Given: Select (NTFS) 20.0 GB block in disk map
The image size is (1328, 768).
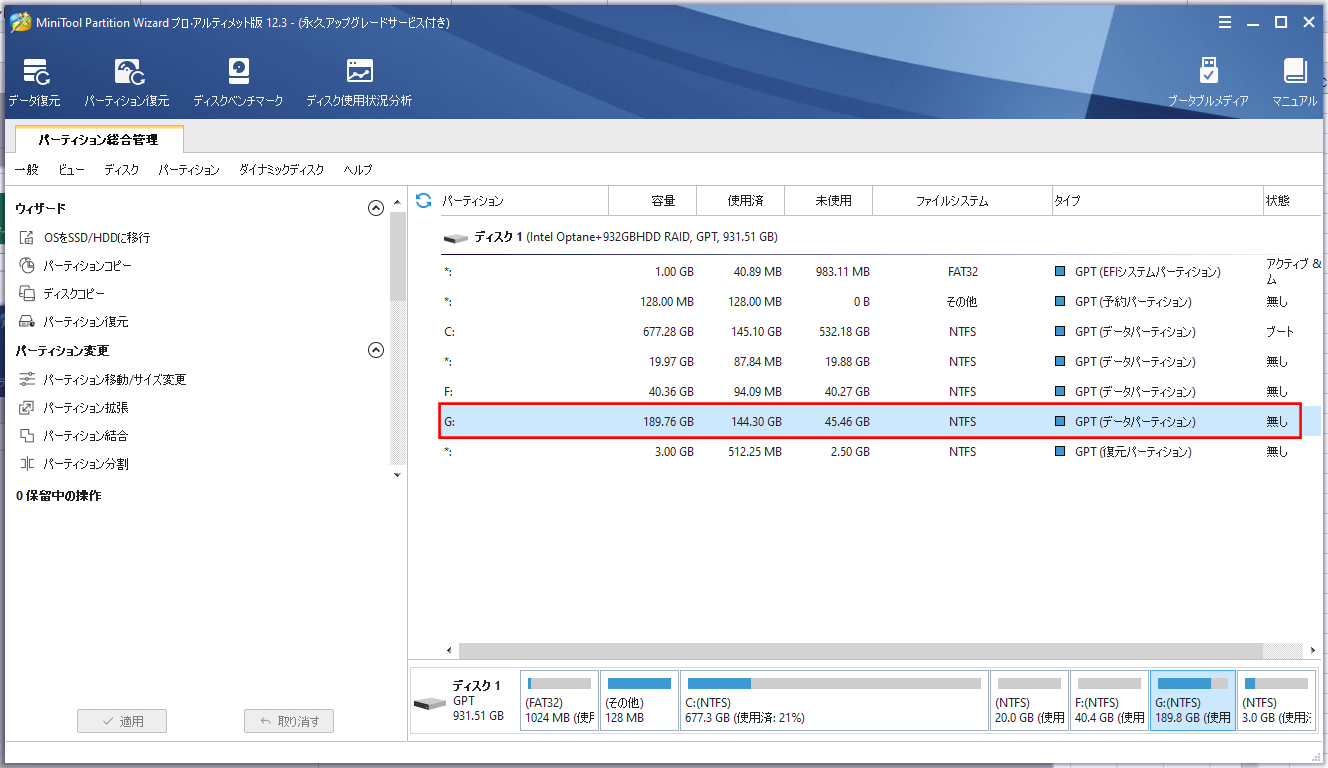Looking at the screenshot, I should [x=1029, y=701].
